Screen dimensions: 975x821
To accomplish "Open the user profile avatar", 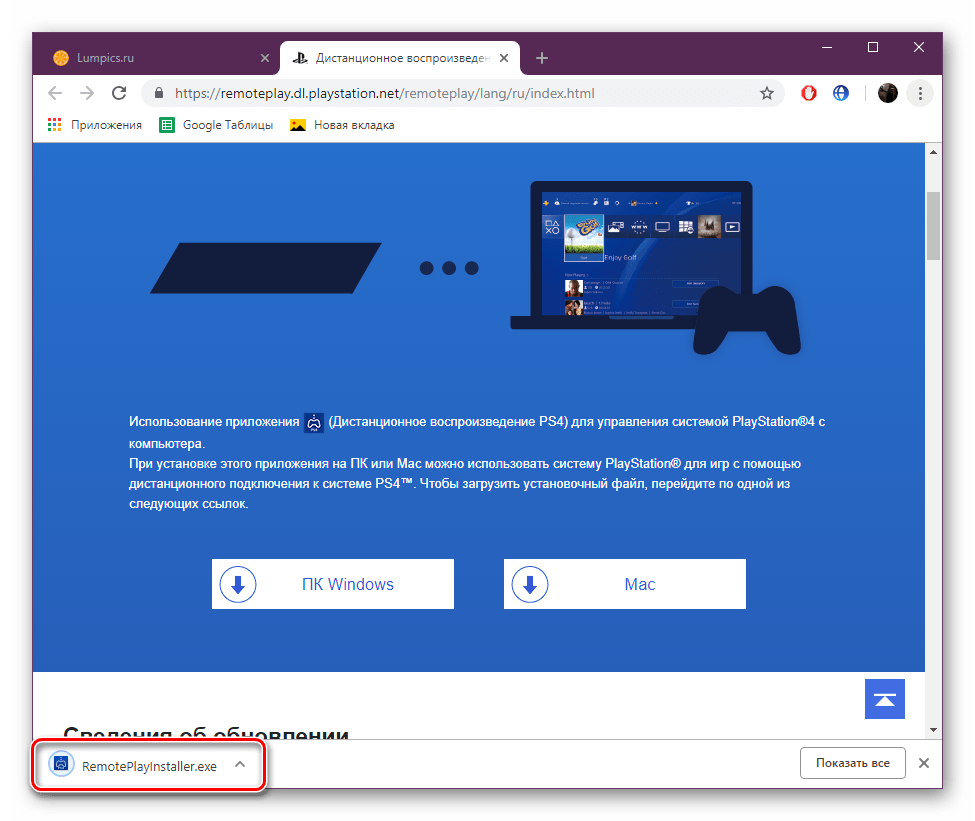I will coord(887,93).
